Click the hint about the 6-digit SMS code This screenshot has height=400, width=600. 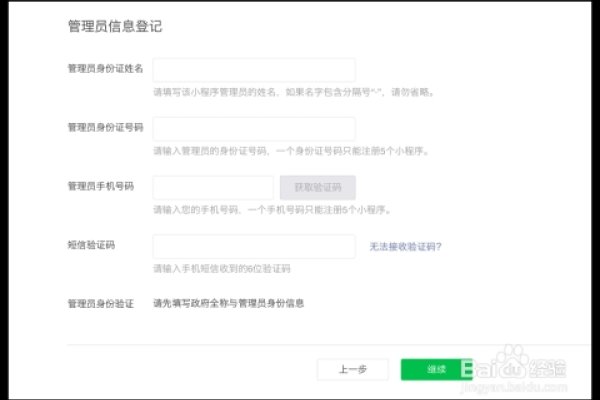pos(221,269)
